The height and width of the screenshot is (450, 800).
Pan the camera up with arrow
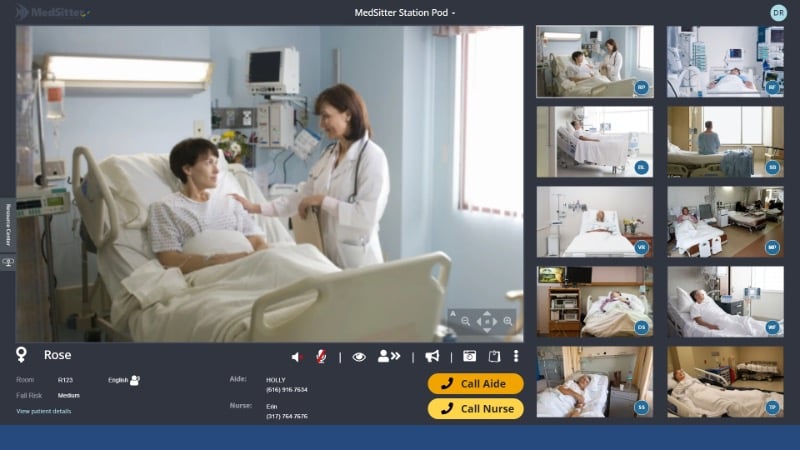pos(486,314)
